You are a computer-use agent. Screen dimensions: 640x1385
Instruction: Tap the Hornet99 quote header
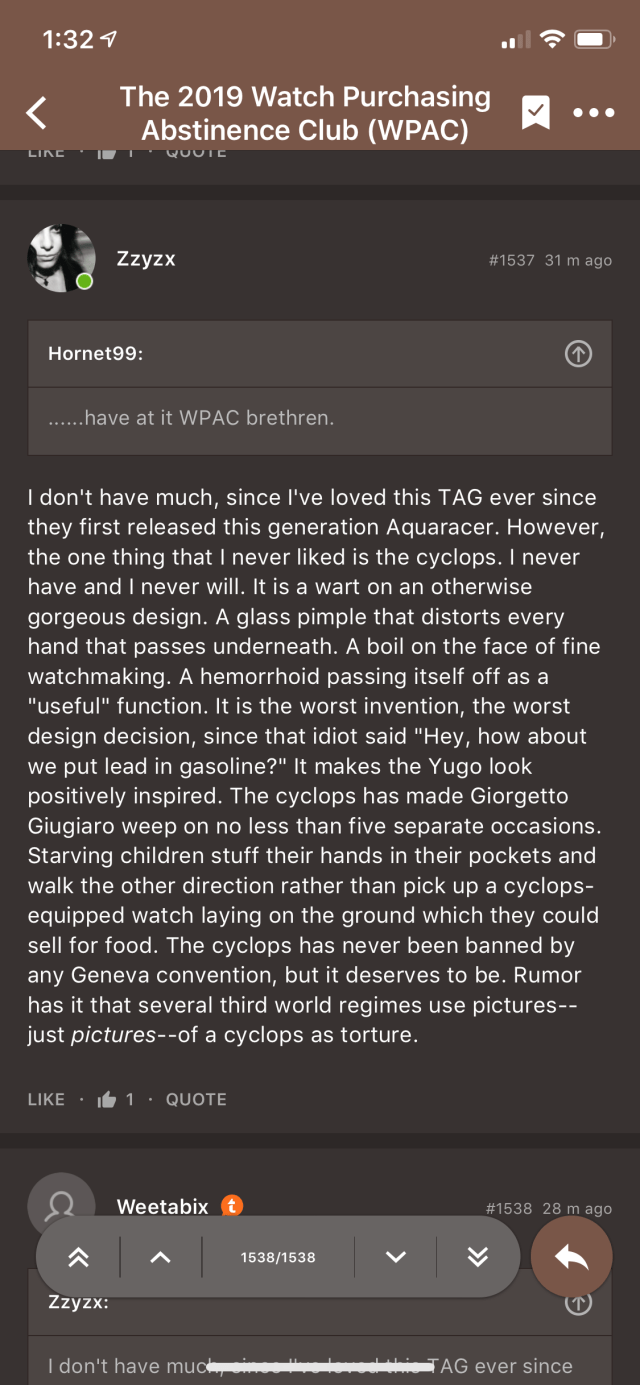click(x=96, y=354)
